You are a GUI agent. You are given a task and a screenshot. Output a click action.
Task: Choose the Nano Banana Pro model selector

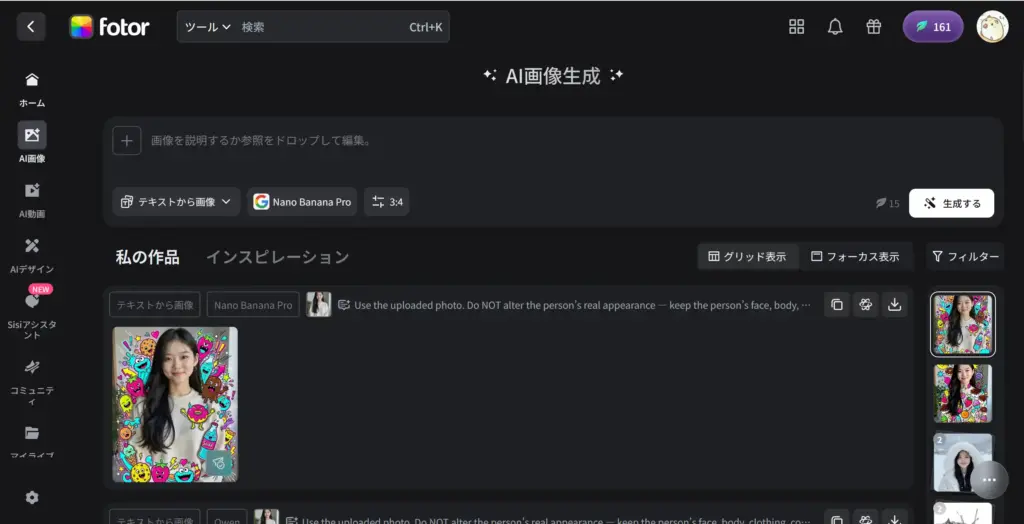tap(302, 202)
